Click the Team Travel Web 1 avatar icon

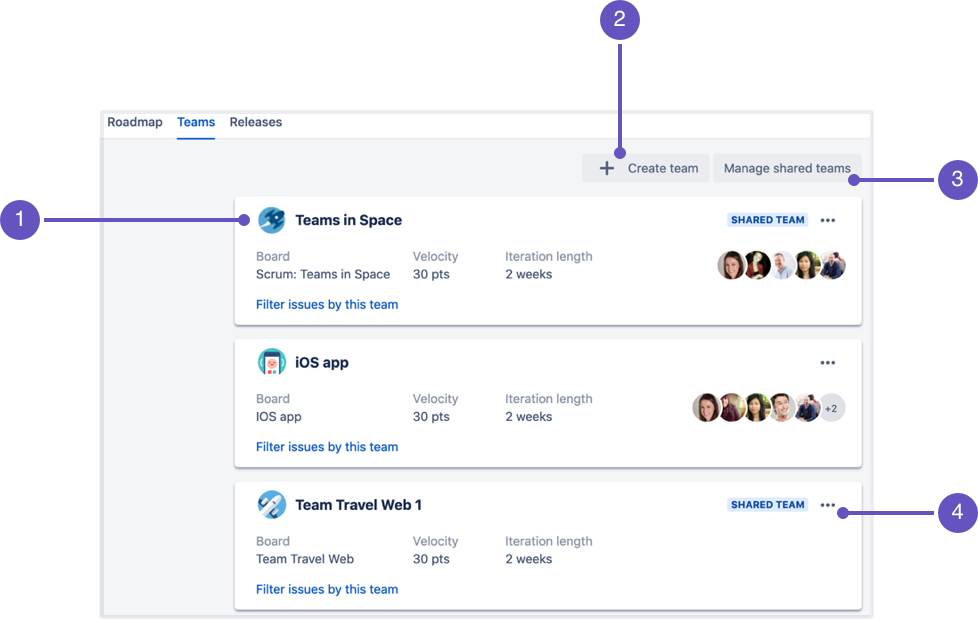coord(272,505)
